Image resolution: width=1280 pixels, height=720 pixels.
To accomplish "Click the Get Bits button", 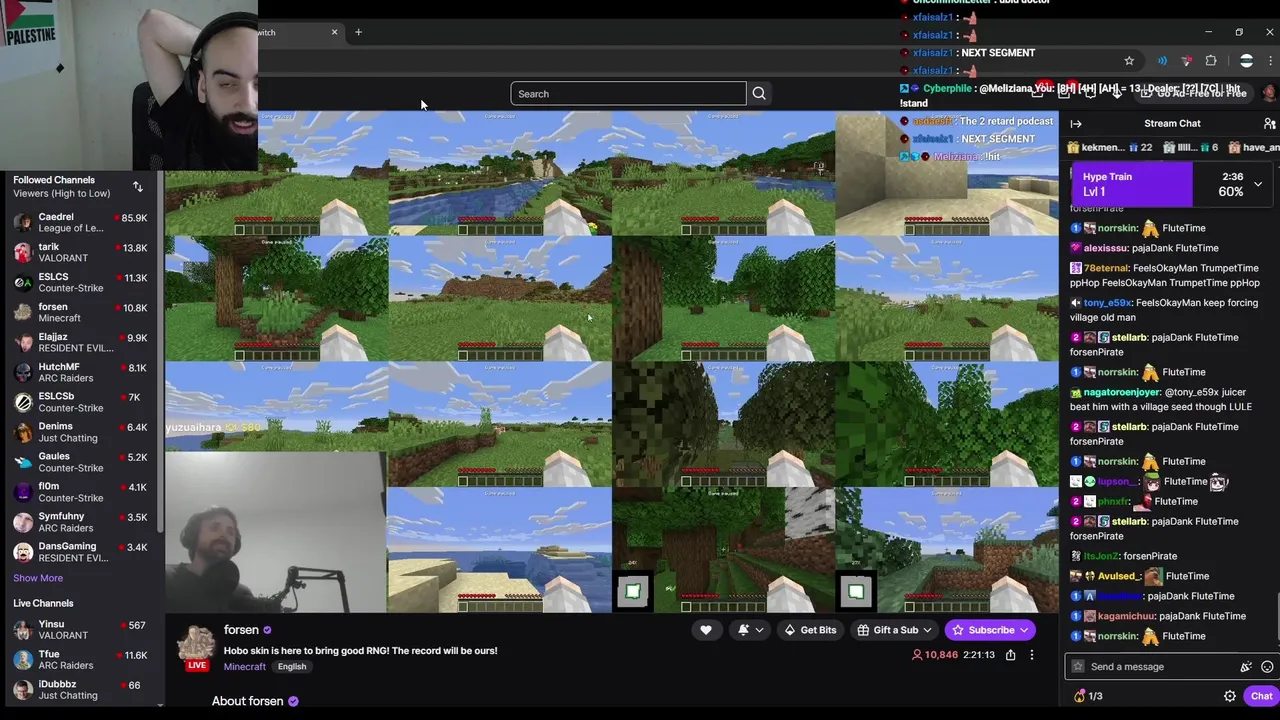I will pos(810,630).
